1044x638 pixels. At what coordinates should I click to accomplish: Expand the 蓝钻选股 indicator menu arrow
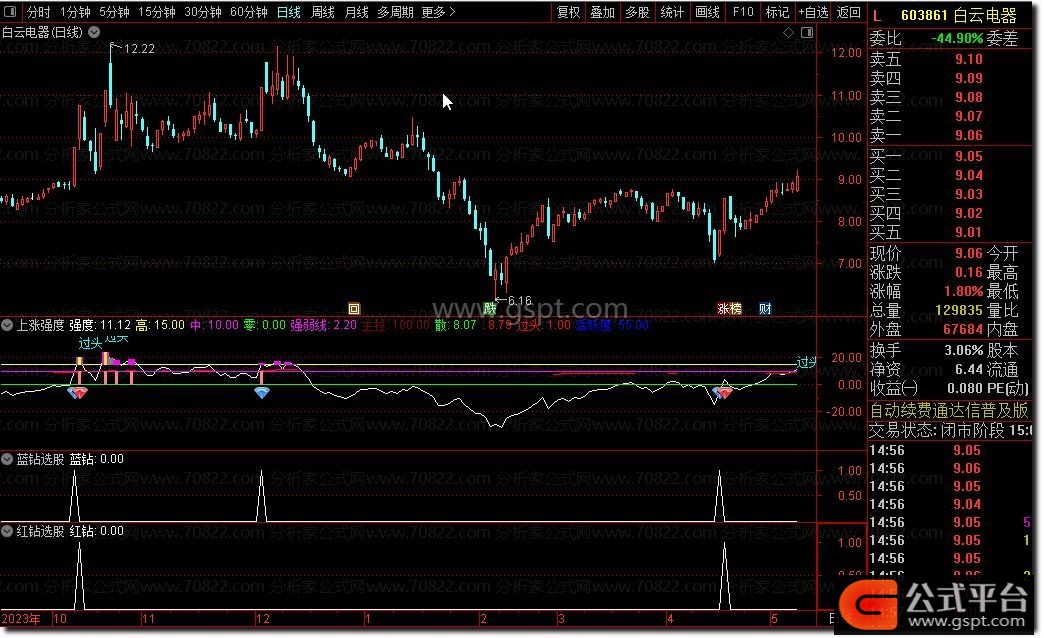tap(7, 459)
